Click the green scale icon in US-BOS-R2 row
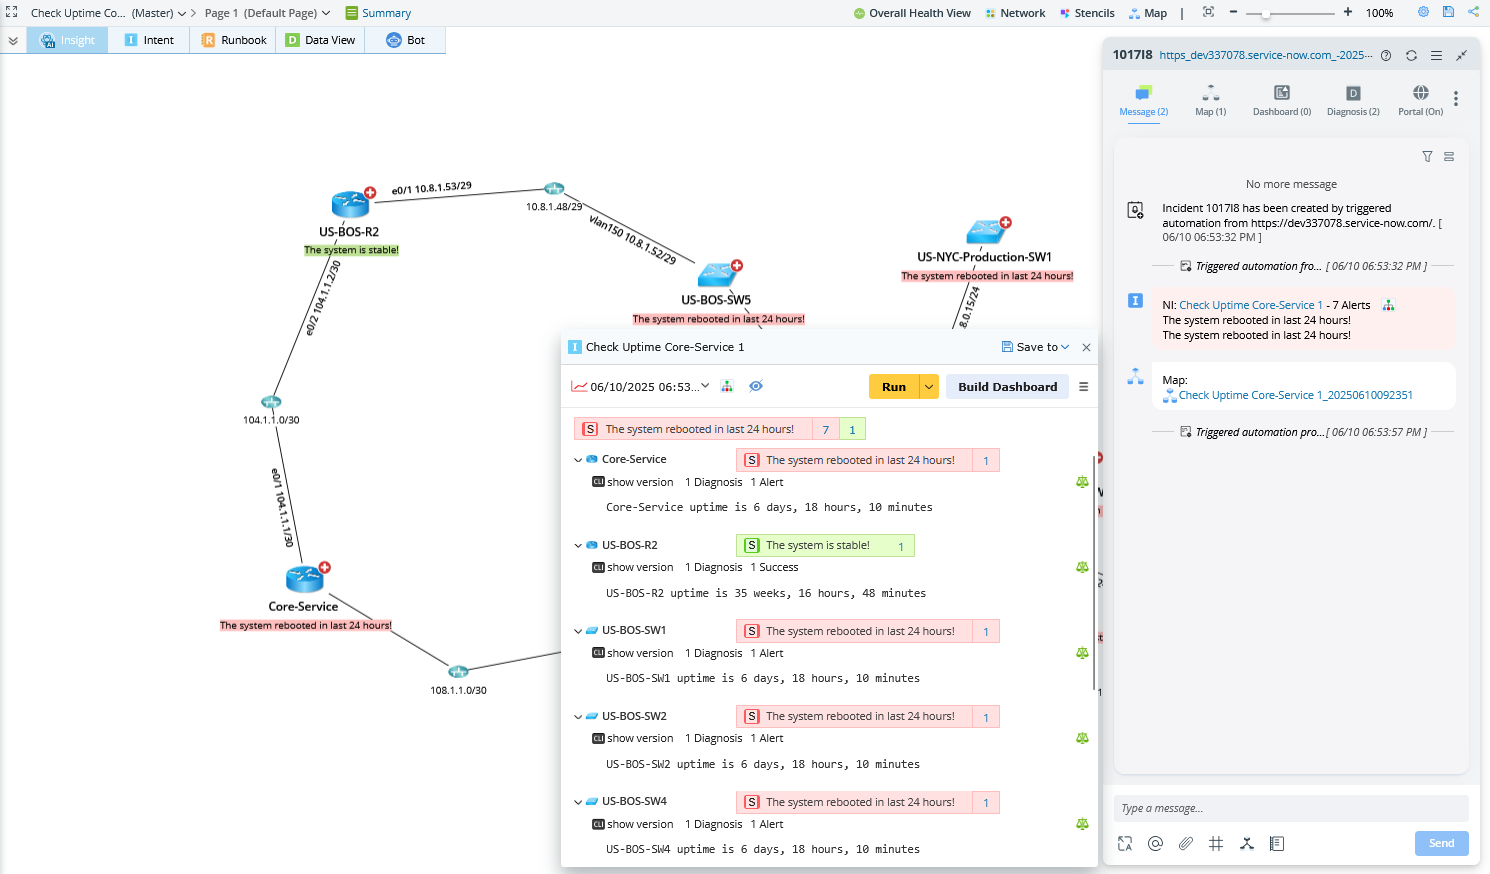 (x=1082, y=567)
